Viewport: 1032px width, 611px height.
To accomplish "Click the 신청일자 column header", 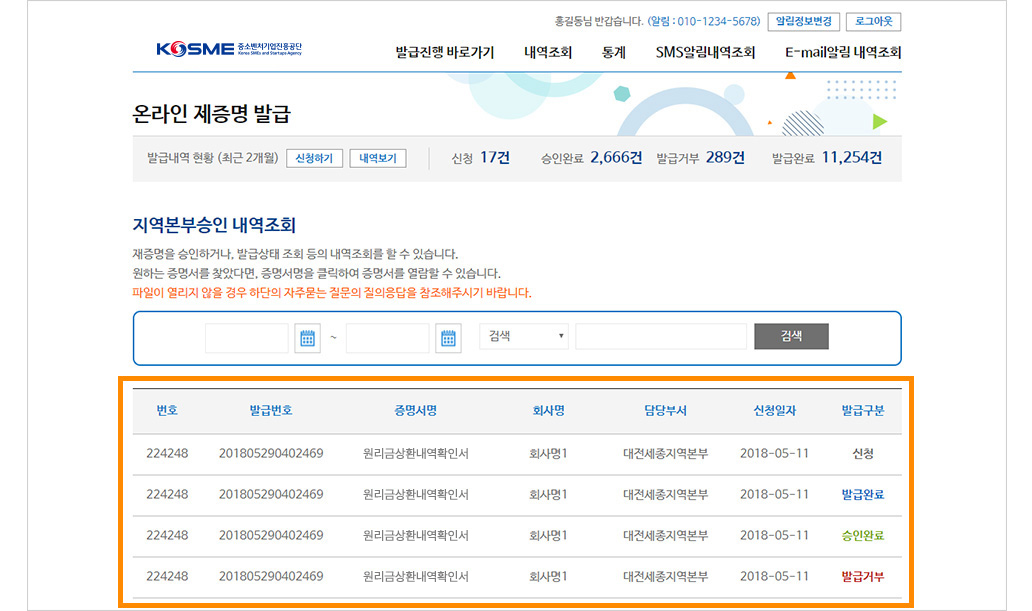I will 774,410.
